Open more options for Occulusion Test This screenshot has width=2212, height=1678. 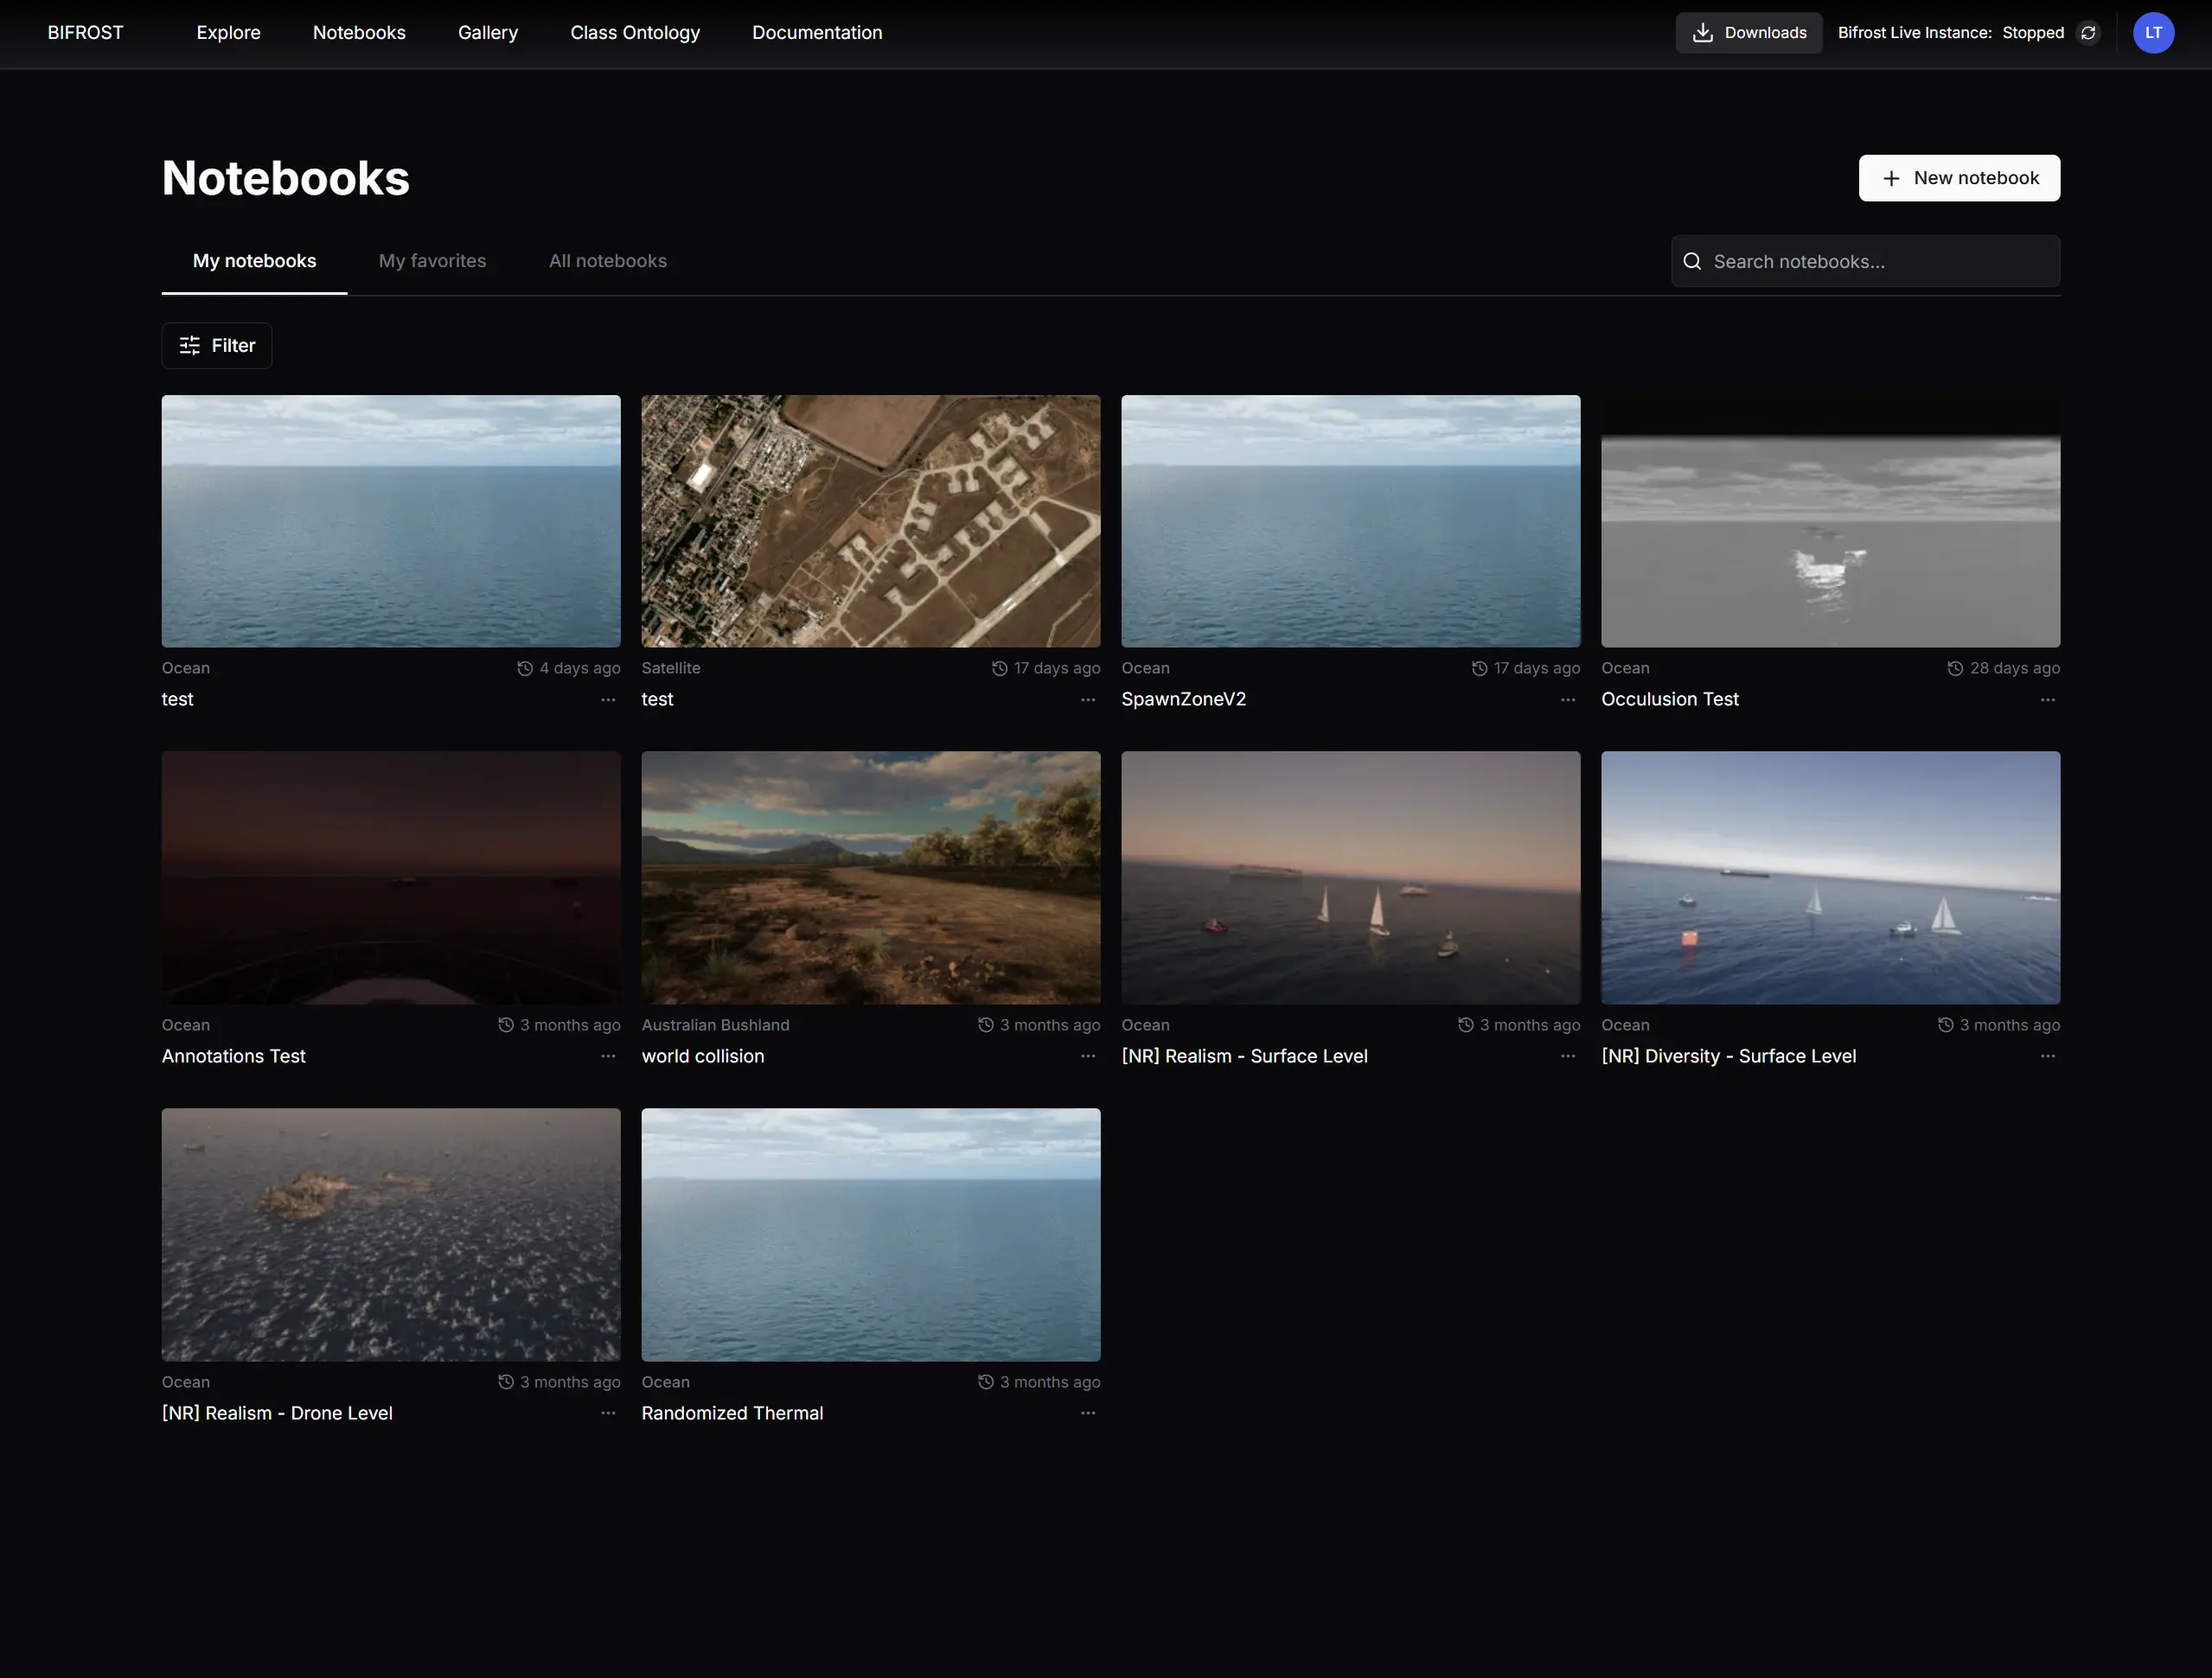pos(2048,700)
